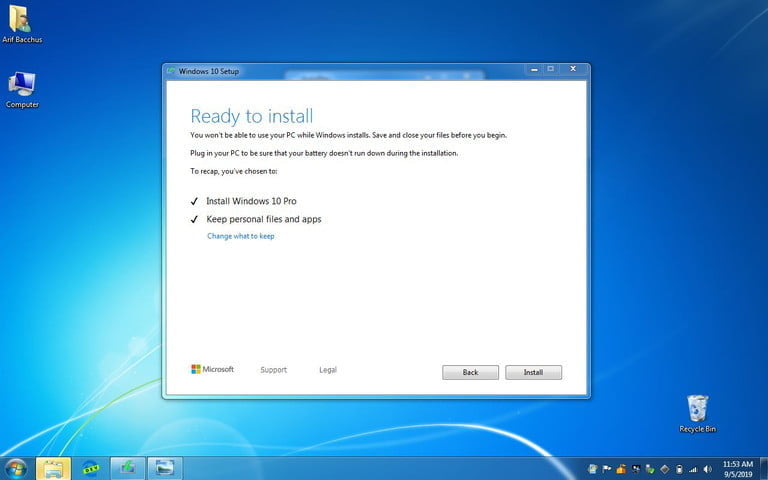This screenshot has width=768, height=480.
Task: Click the Action Center flag tray icon
Action: pyautogui.click(x=606, y=469)
